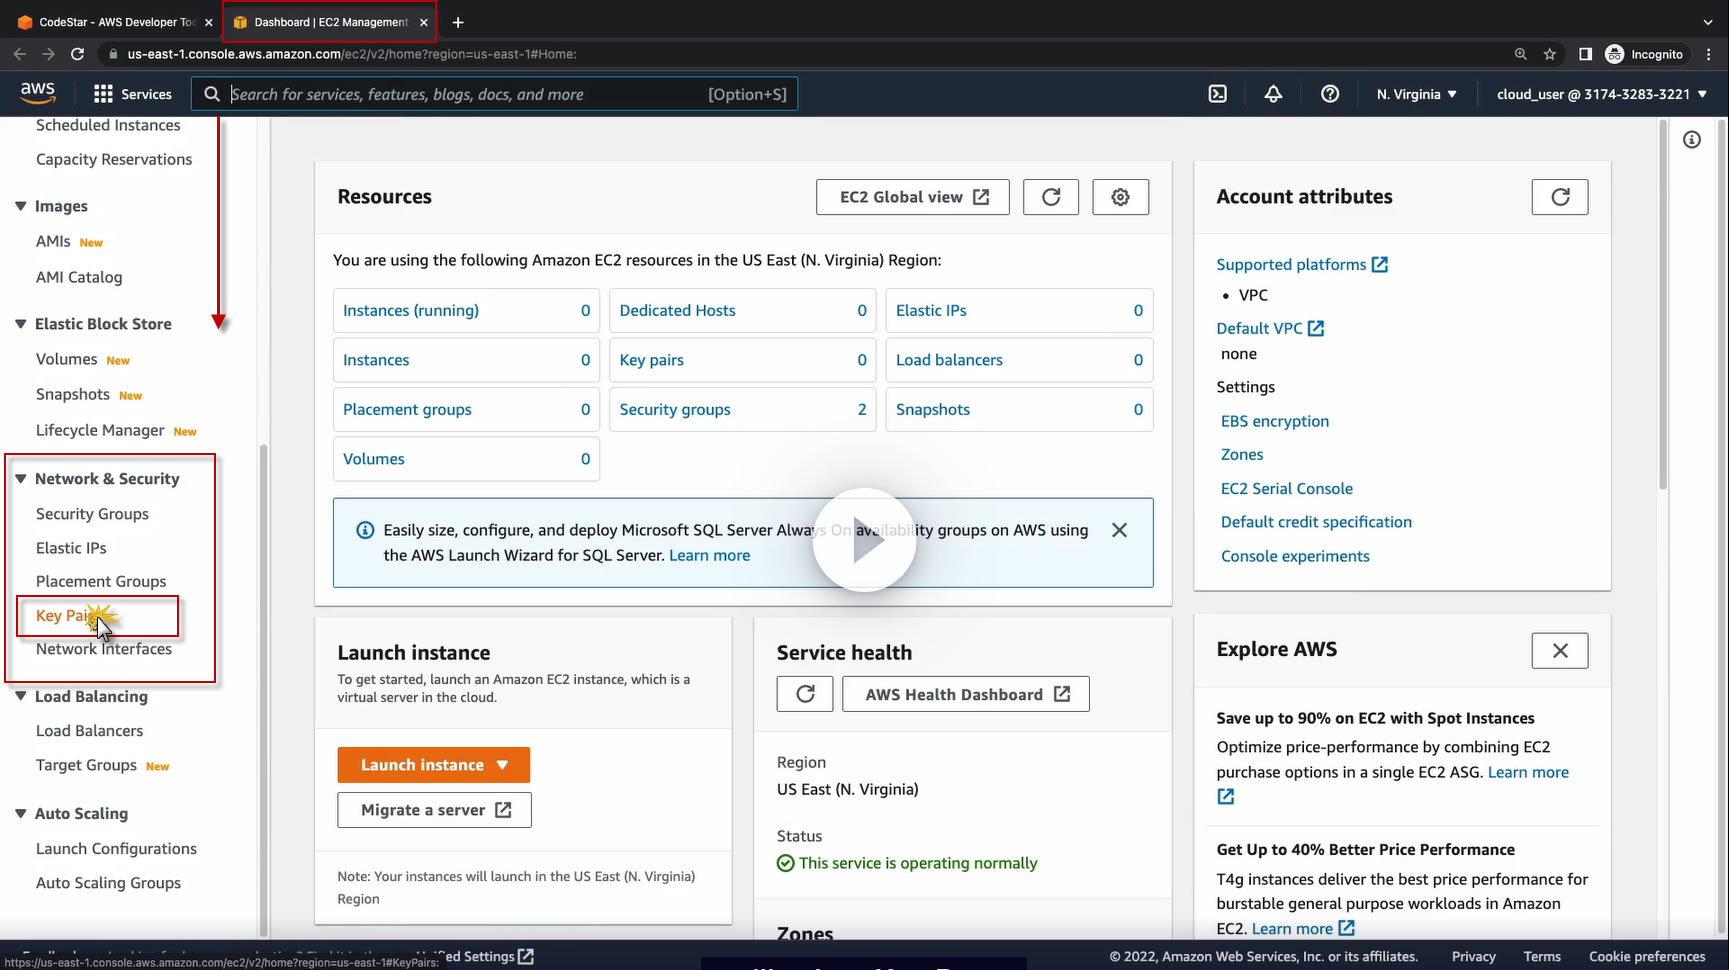Screen dimensions: 1729x970
Task: Close the Explore AWS panel
Action: point(1559,651)
